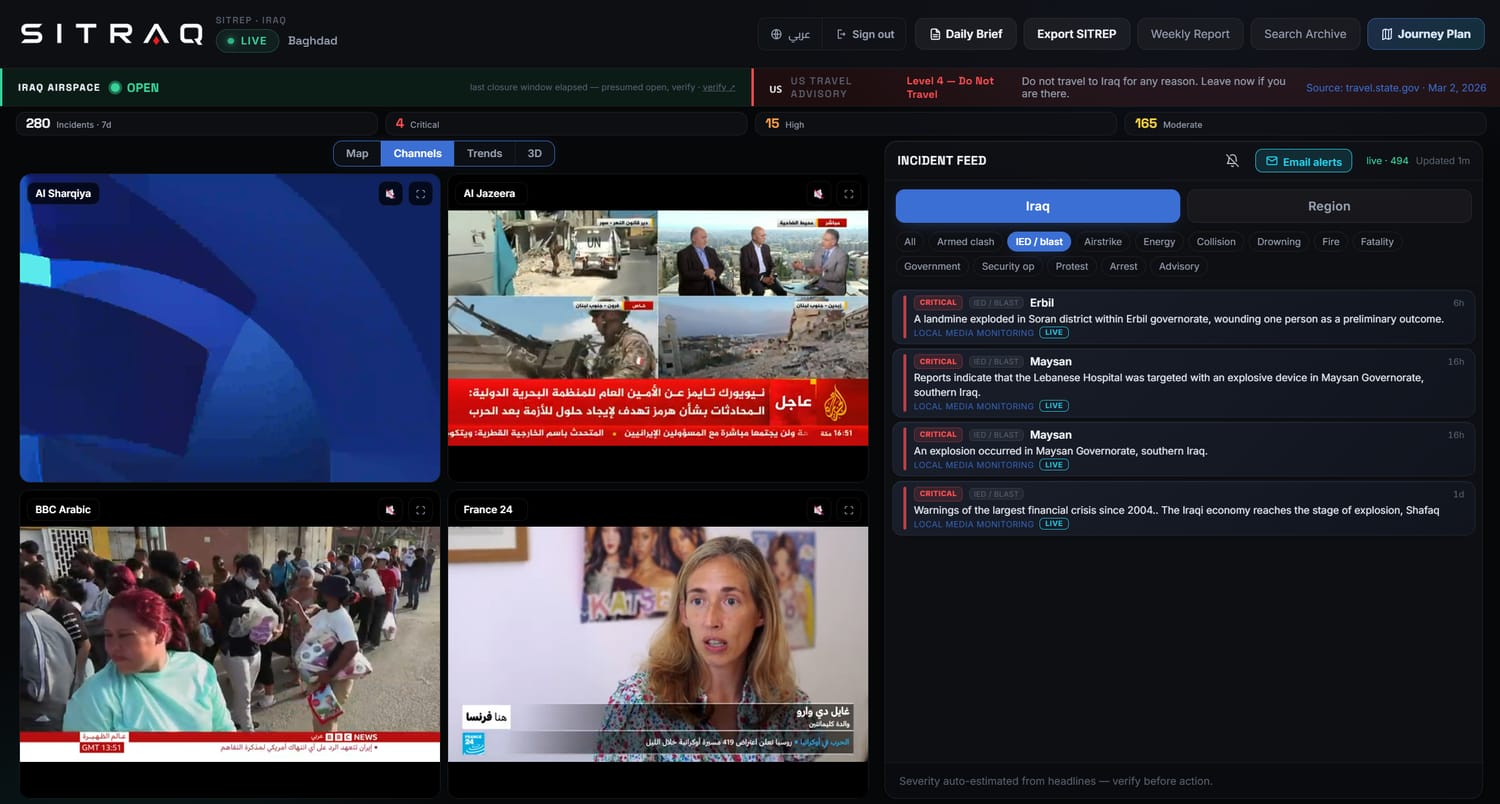Select the Iraq feed tab
Image resolution: width=1500 pixels, height=804 pixels.
tap(1037, 206)
